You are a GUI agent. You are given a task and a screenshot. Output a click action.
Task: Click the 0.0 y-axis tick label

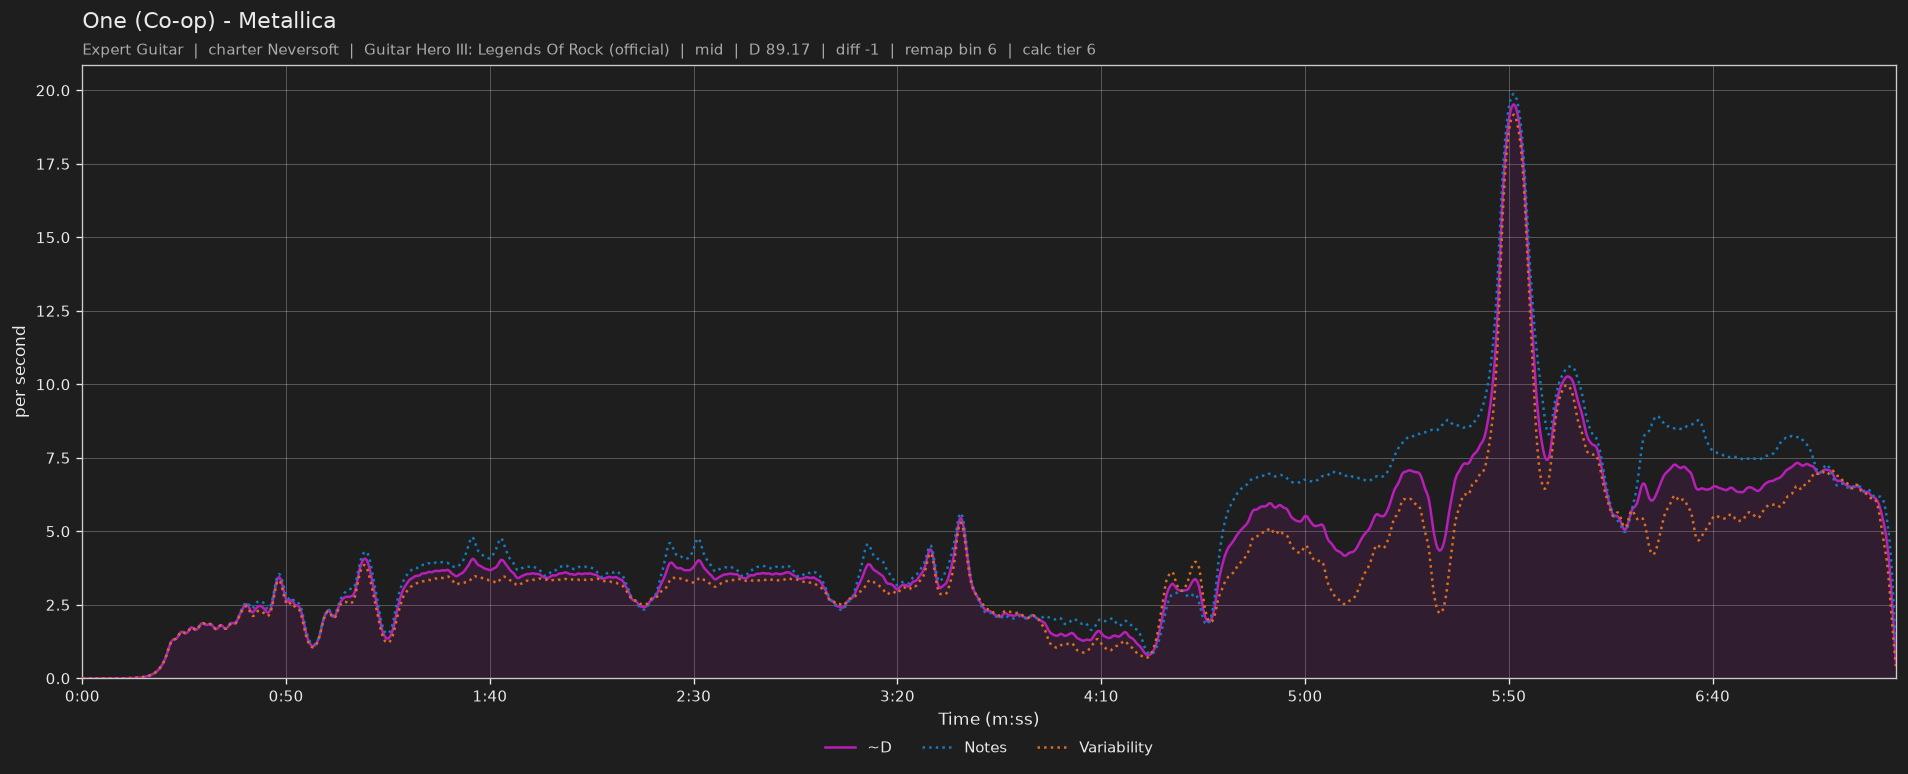click(x=58, y=679)
